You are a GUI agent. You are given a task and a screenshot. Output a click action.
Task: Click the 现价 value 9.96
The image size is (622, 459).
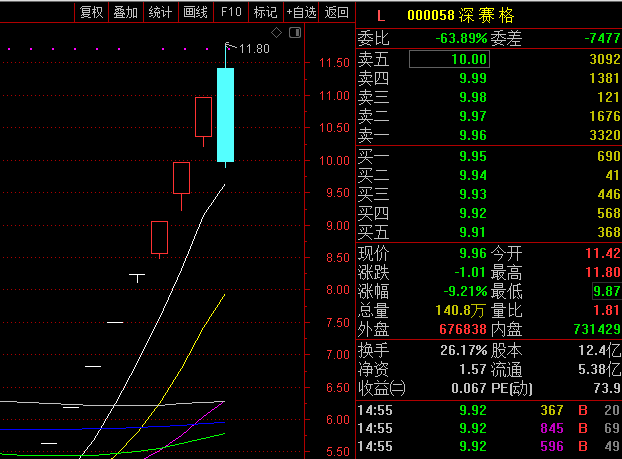click(473, 253)
